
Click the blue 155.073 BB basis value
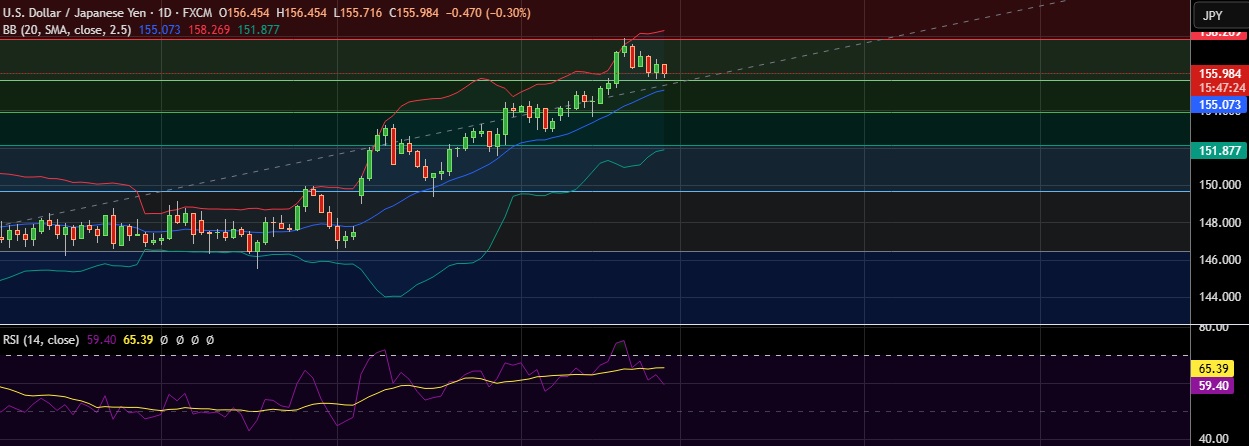click(158, 30)
